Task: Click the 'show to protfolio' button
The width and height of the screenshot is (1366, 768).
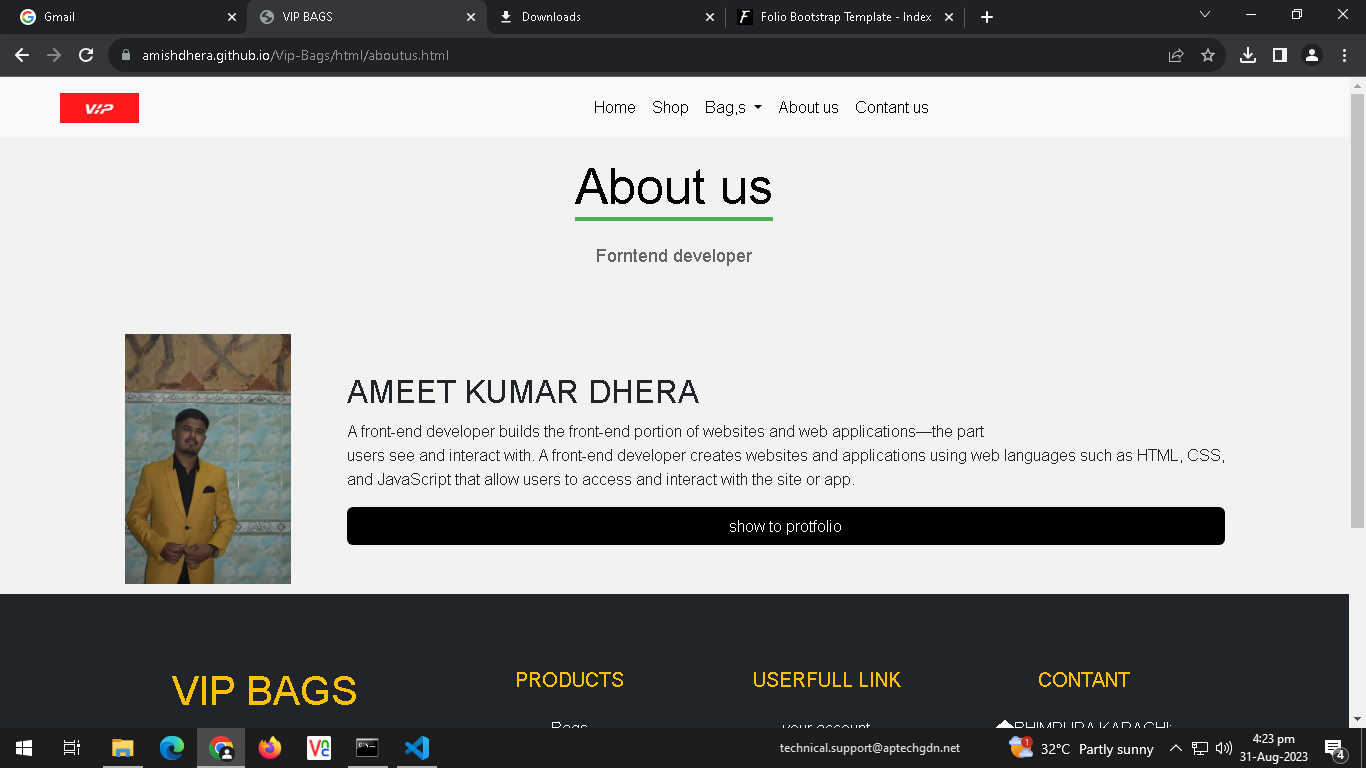Action: [785, 525]
